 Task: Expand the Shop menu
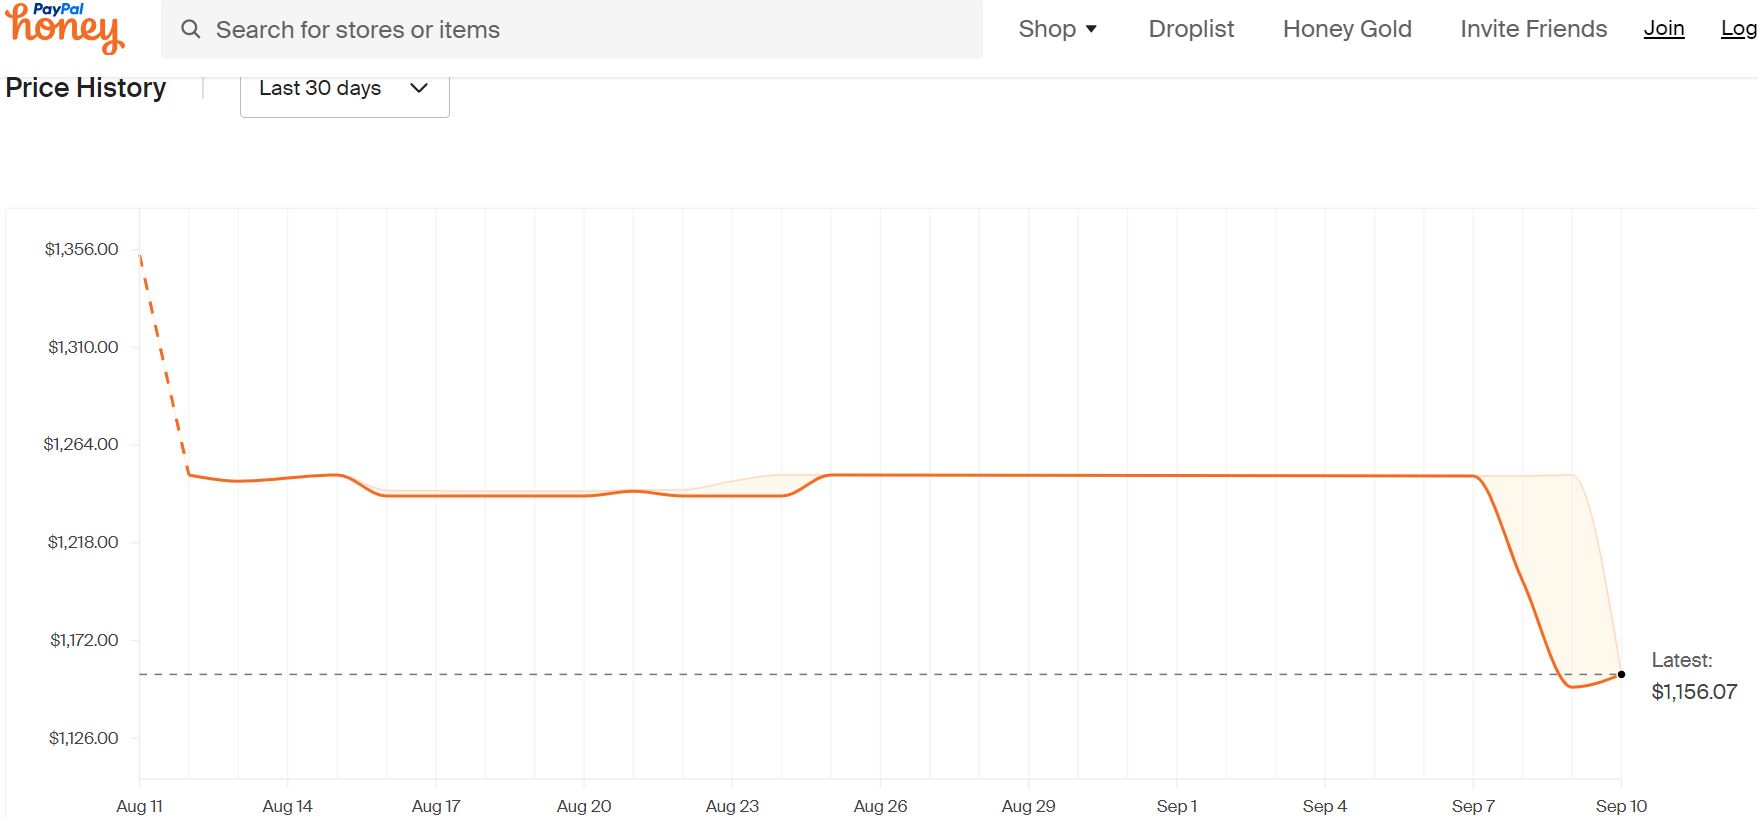click(1057, 29)
